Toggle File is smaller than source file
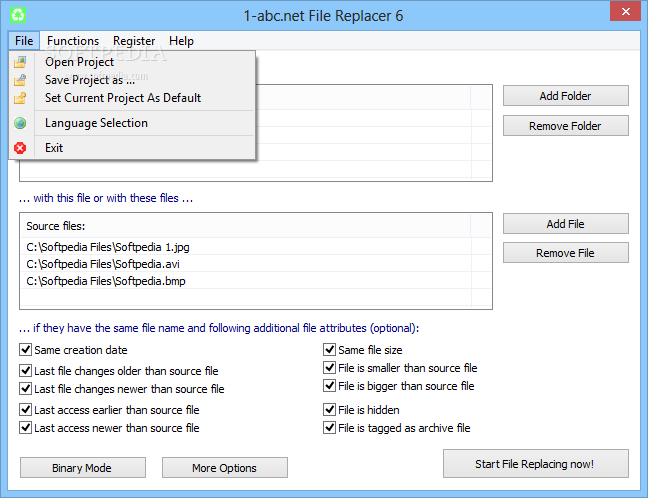648x498 pixels. click(329, 367)
